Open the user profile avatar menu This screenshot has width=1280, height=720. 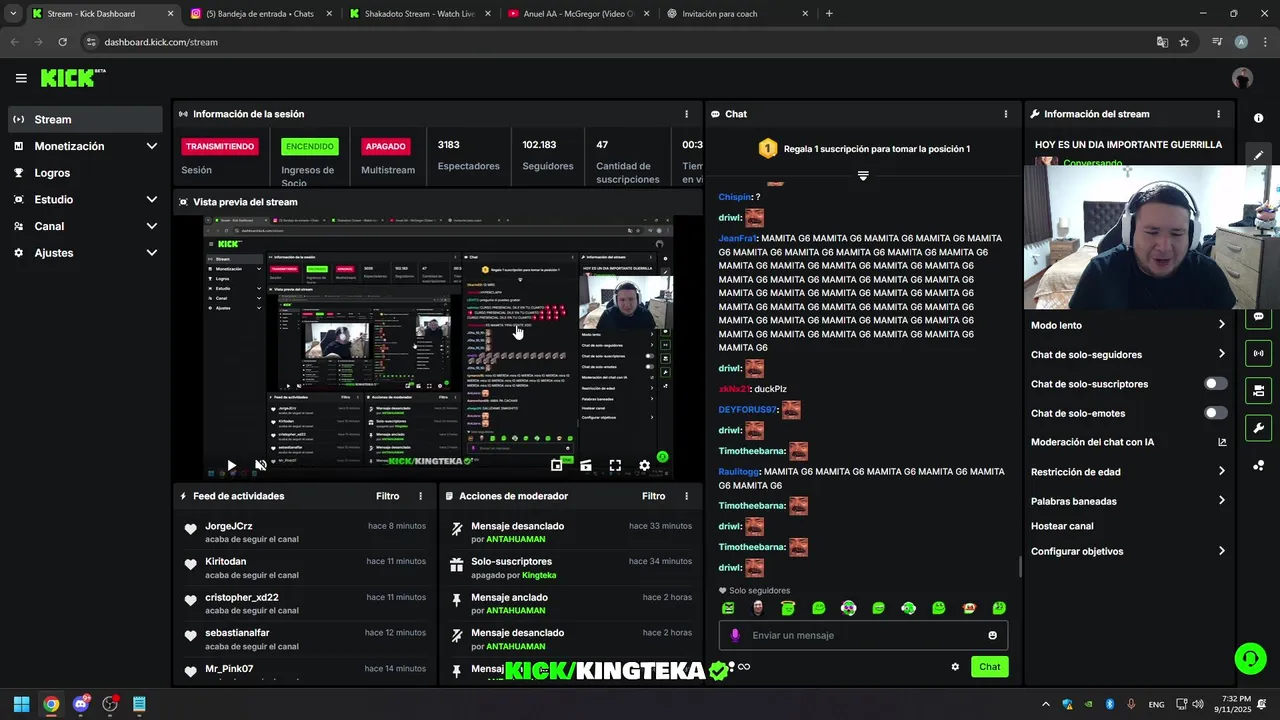(1242, 78)
